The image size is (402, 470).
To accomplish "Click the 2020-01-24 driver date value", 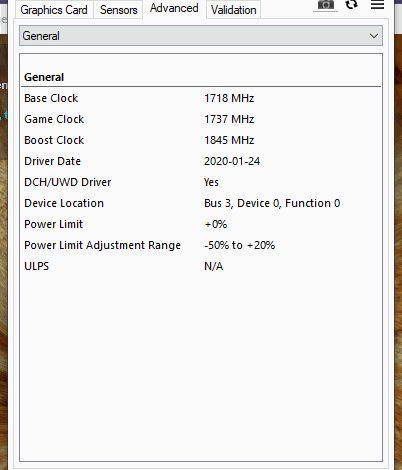I will pyautogui.click(x=232, y=161).
